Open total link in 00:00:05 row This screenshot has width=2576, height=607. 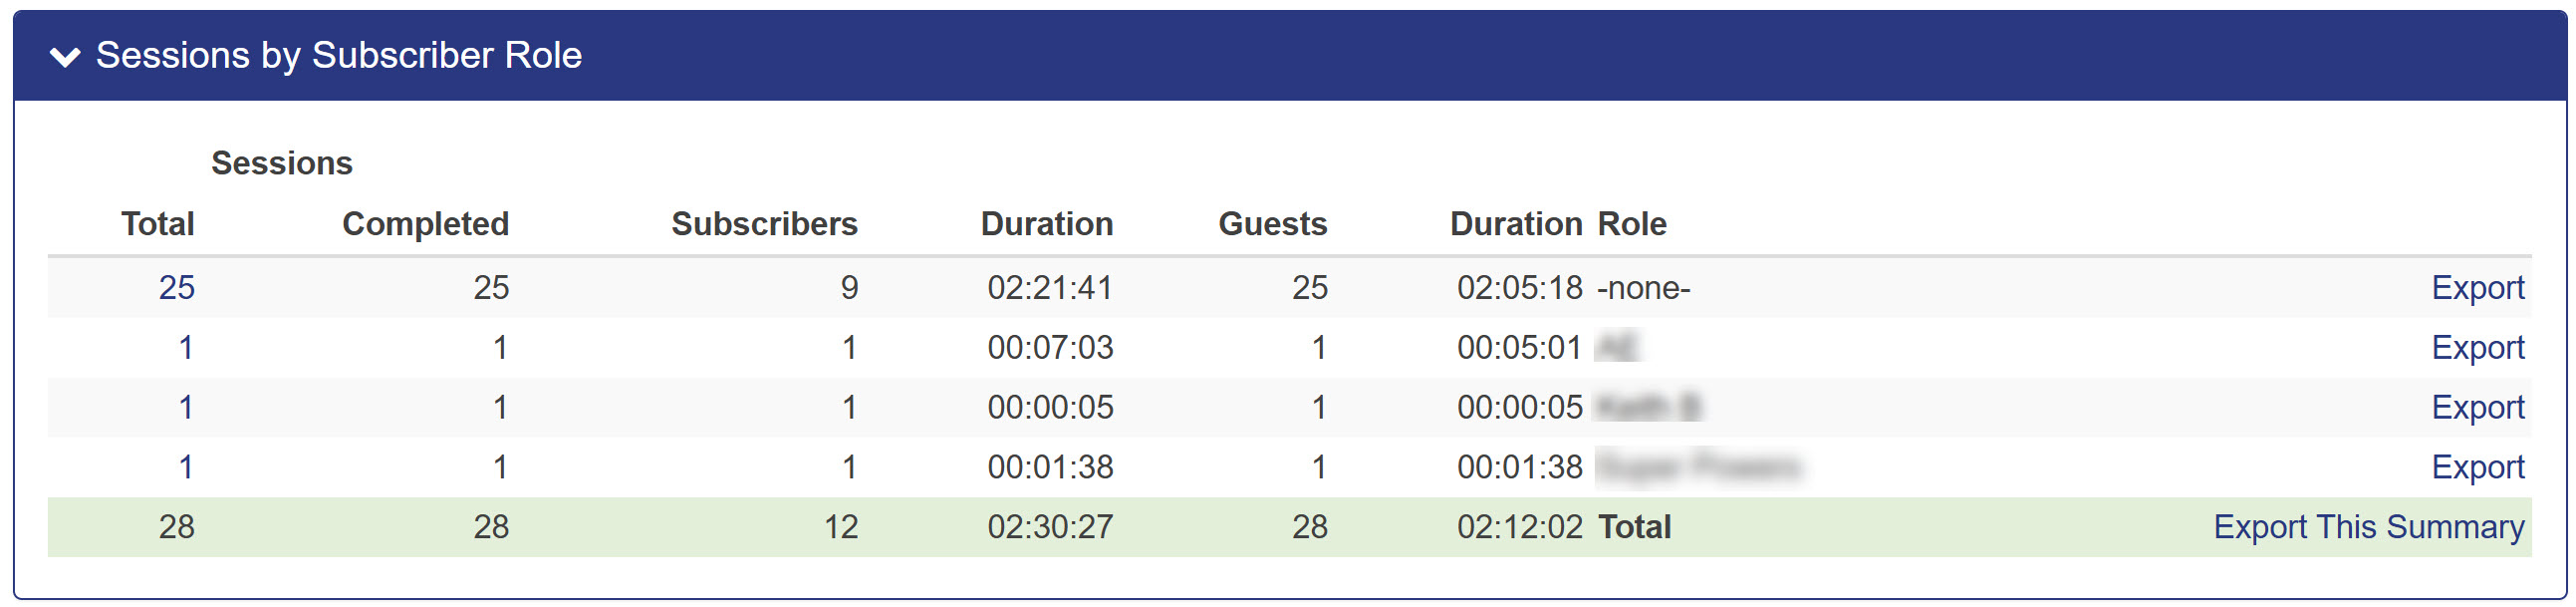click(x=185, y=408)
